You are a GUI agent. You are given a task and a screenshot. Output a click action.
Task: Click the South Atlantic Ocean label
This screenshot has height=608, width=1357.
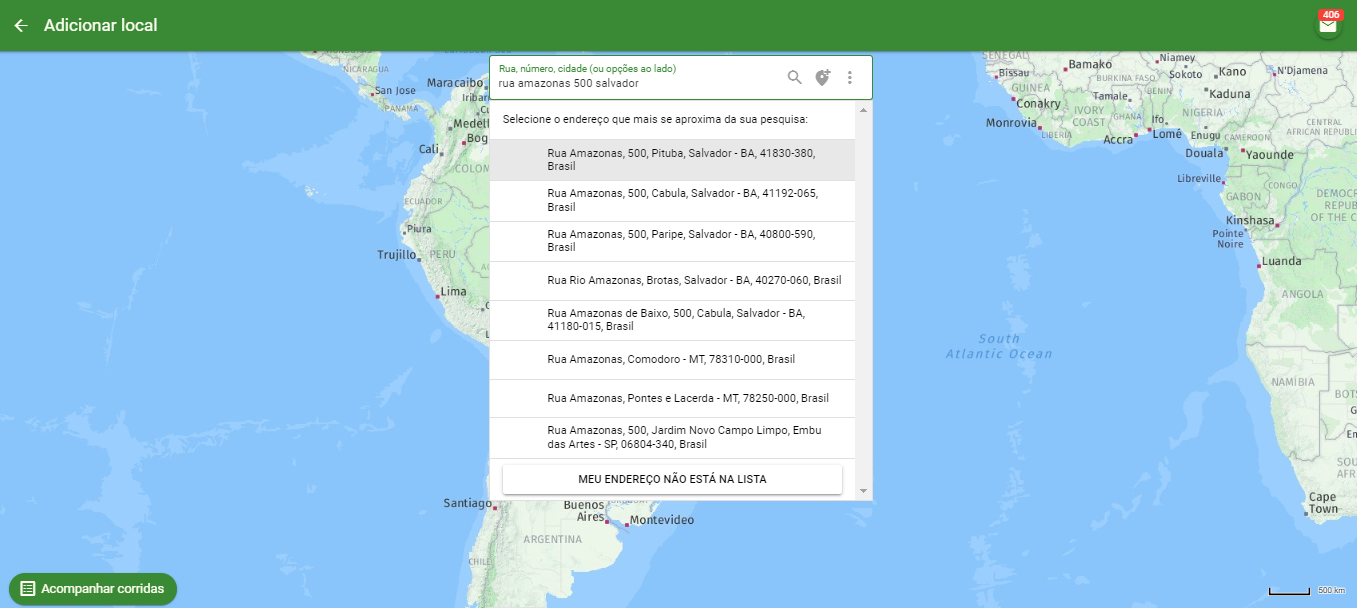[999, 346]
